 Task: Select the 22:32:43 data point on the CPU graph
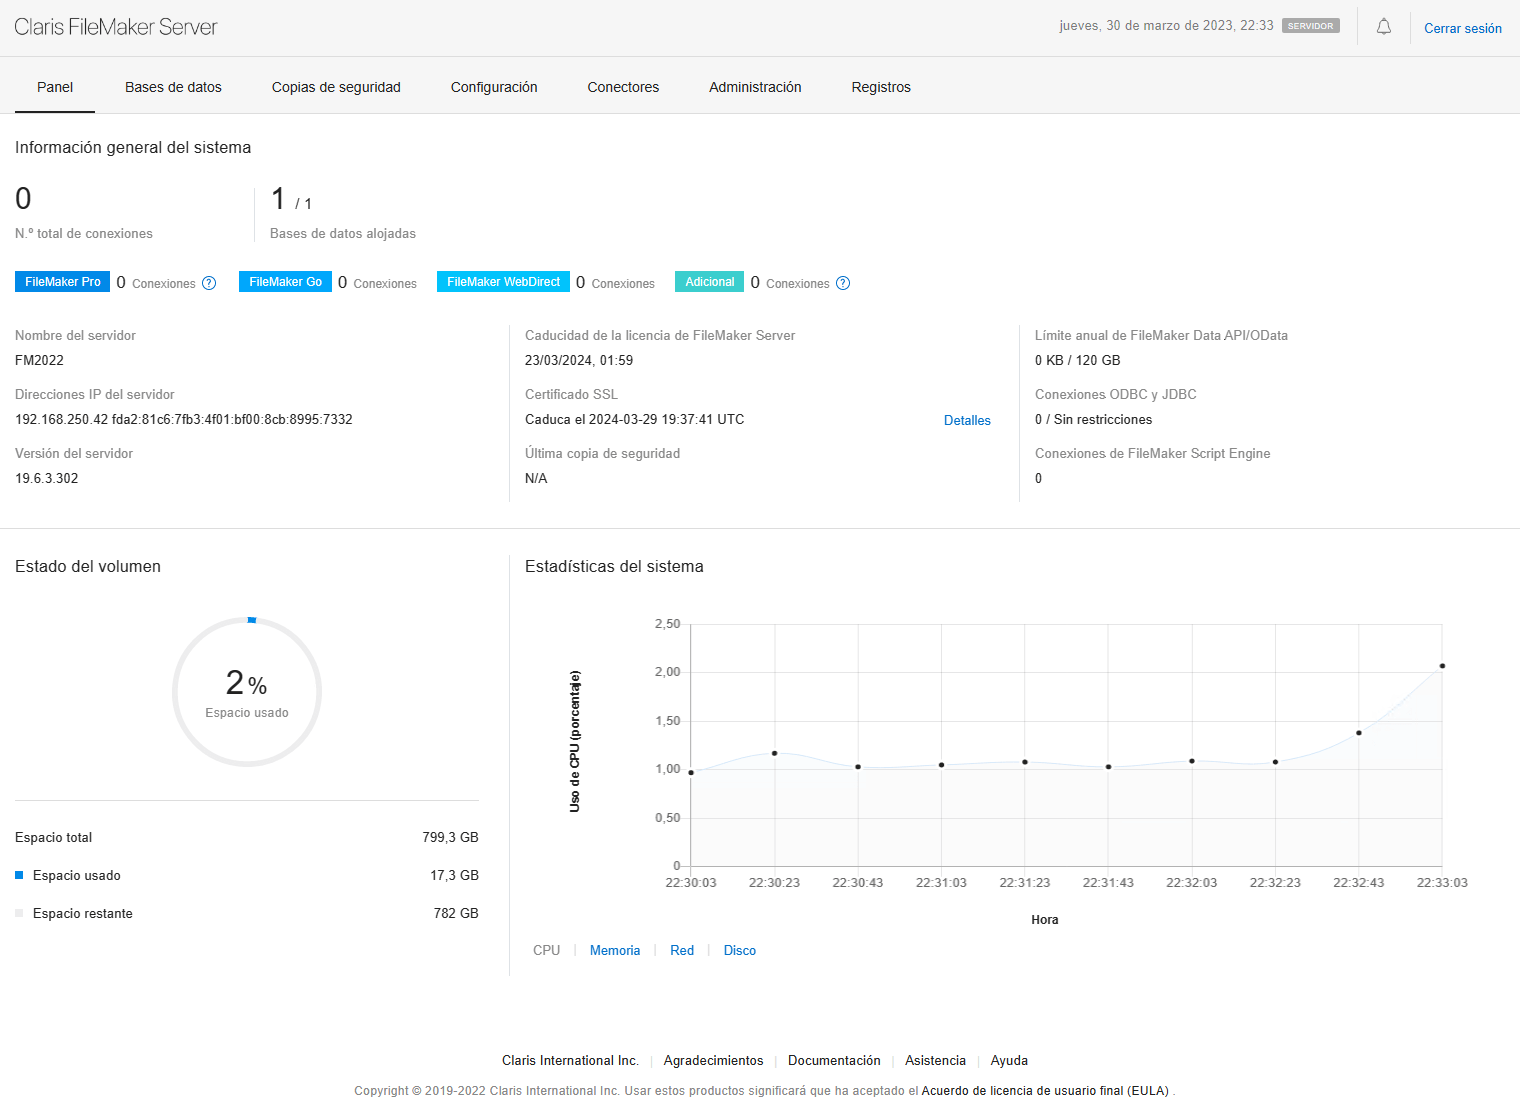[1357, 732]
